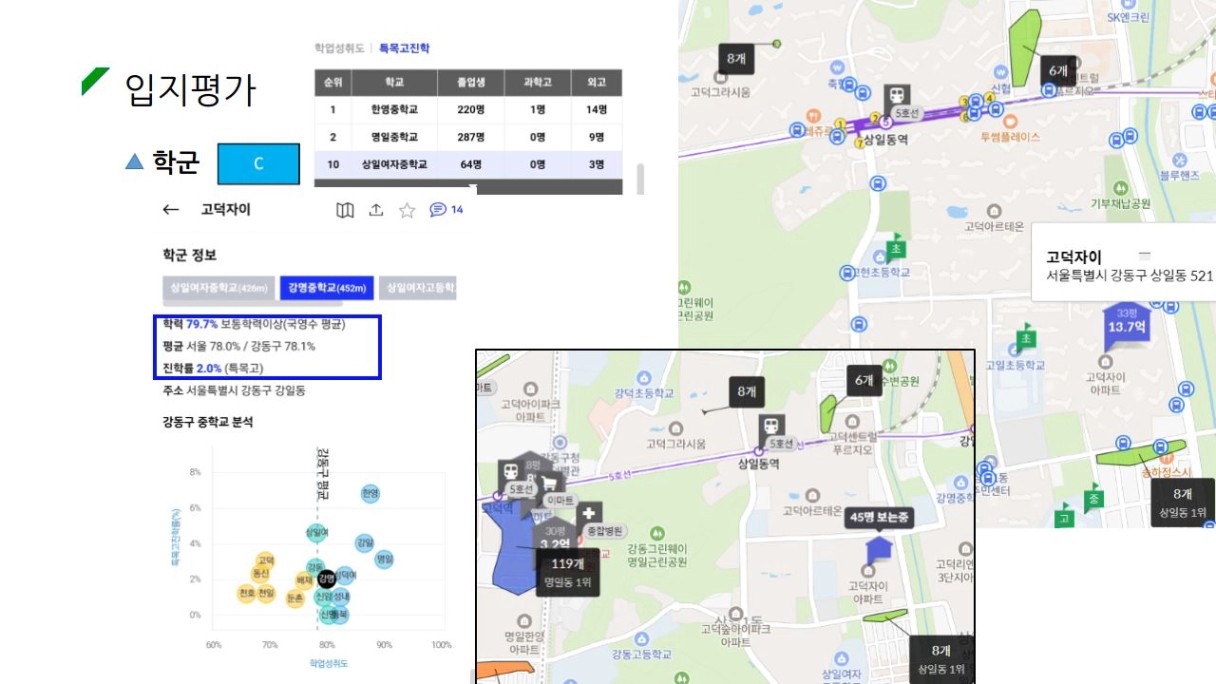Select the 강일 bubble in the chart
The image size is (1216, 684).
tap(364, 542)
